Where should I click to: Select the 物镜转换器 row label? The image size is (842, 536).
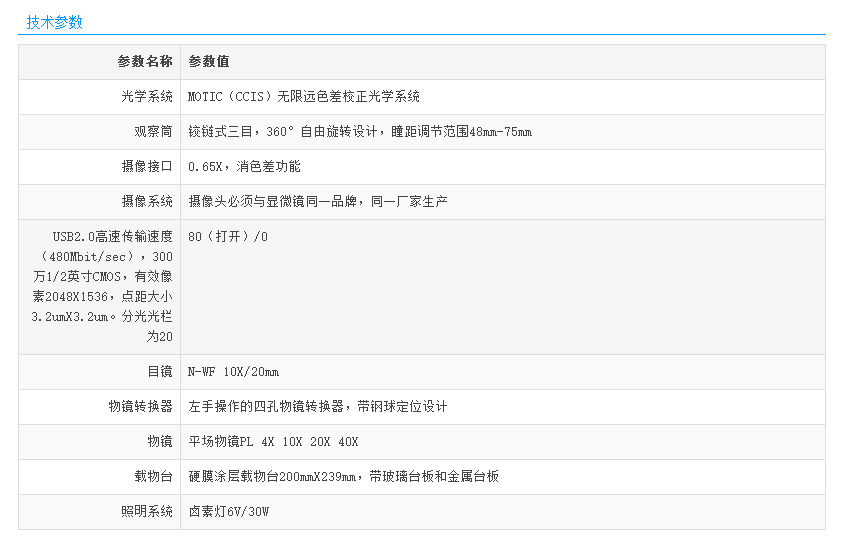click(x=140, y=407)
